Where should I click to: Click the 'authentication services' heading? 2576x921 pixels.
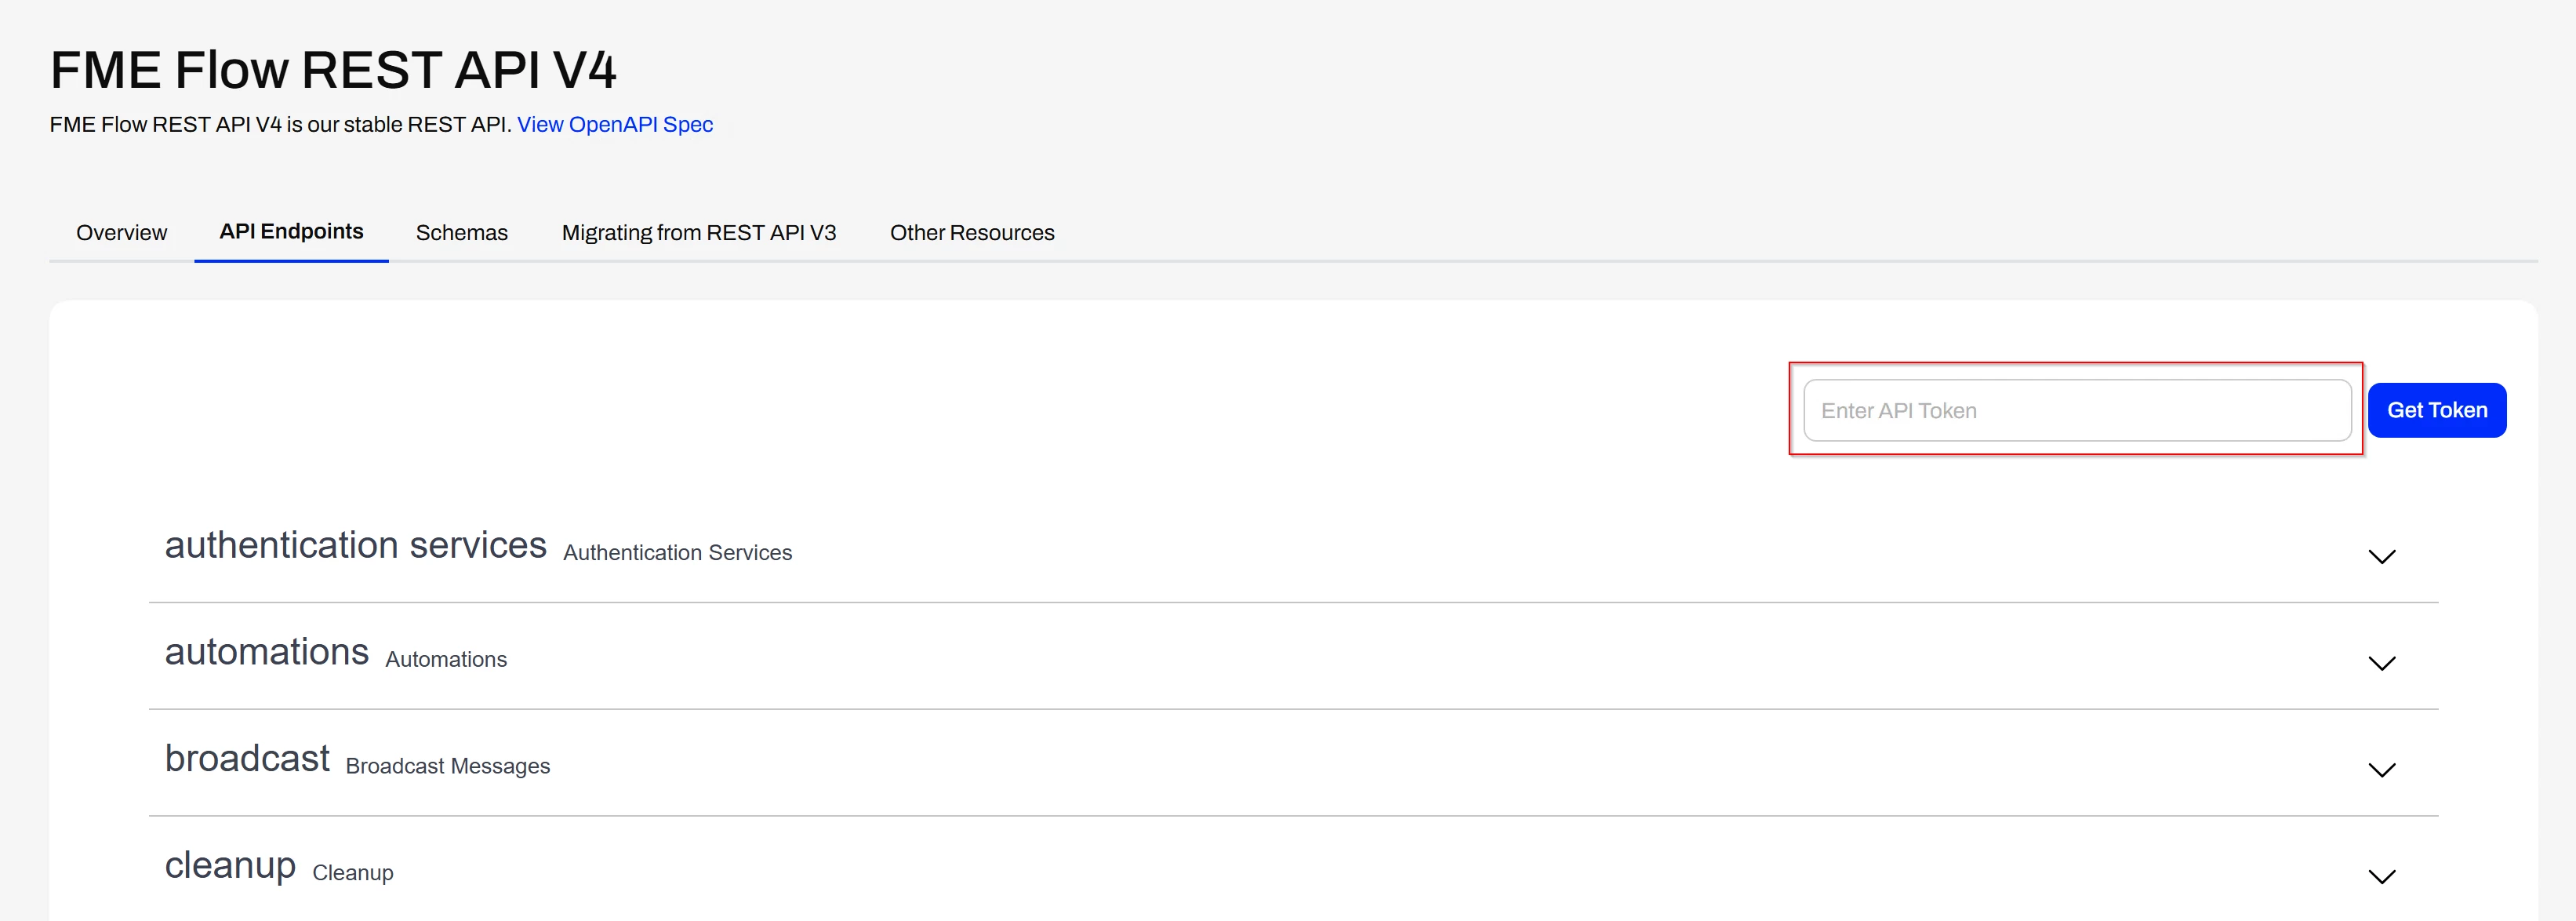[355, 546]
